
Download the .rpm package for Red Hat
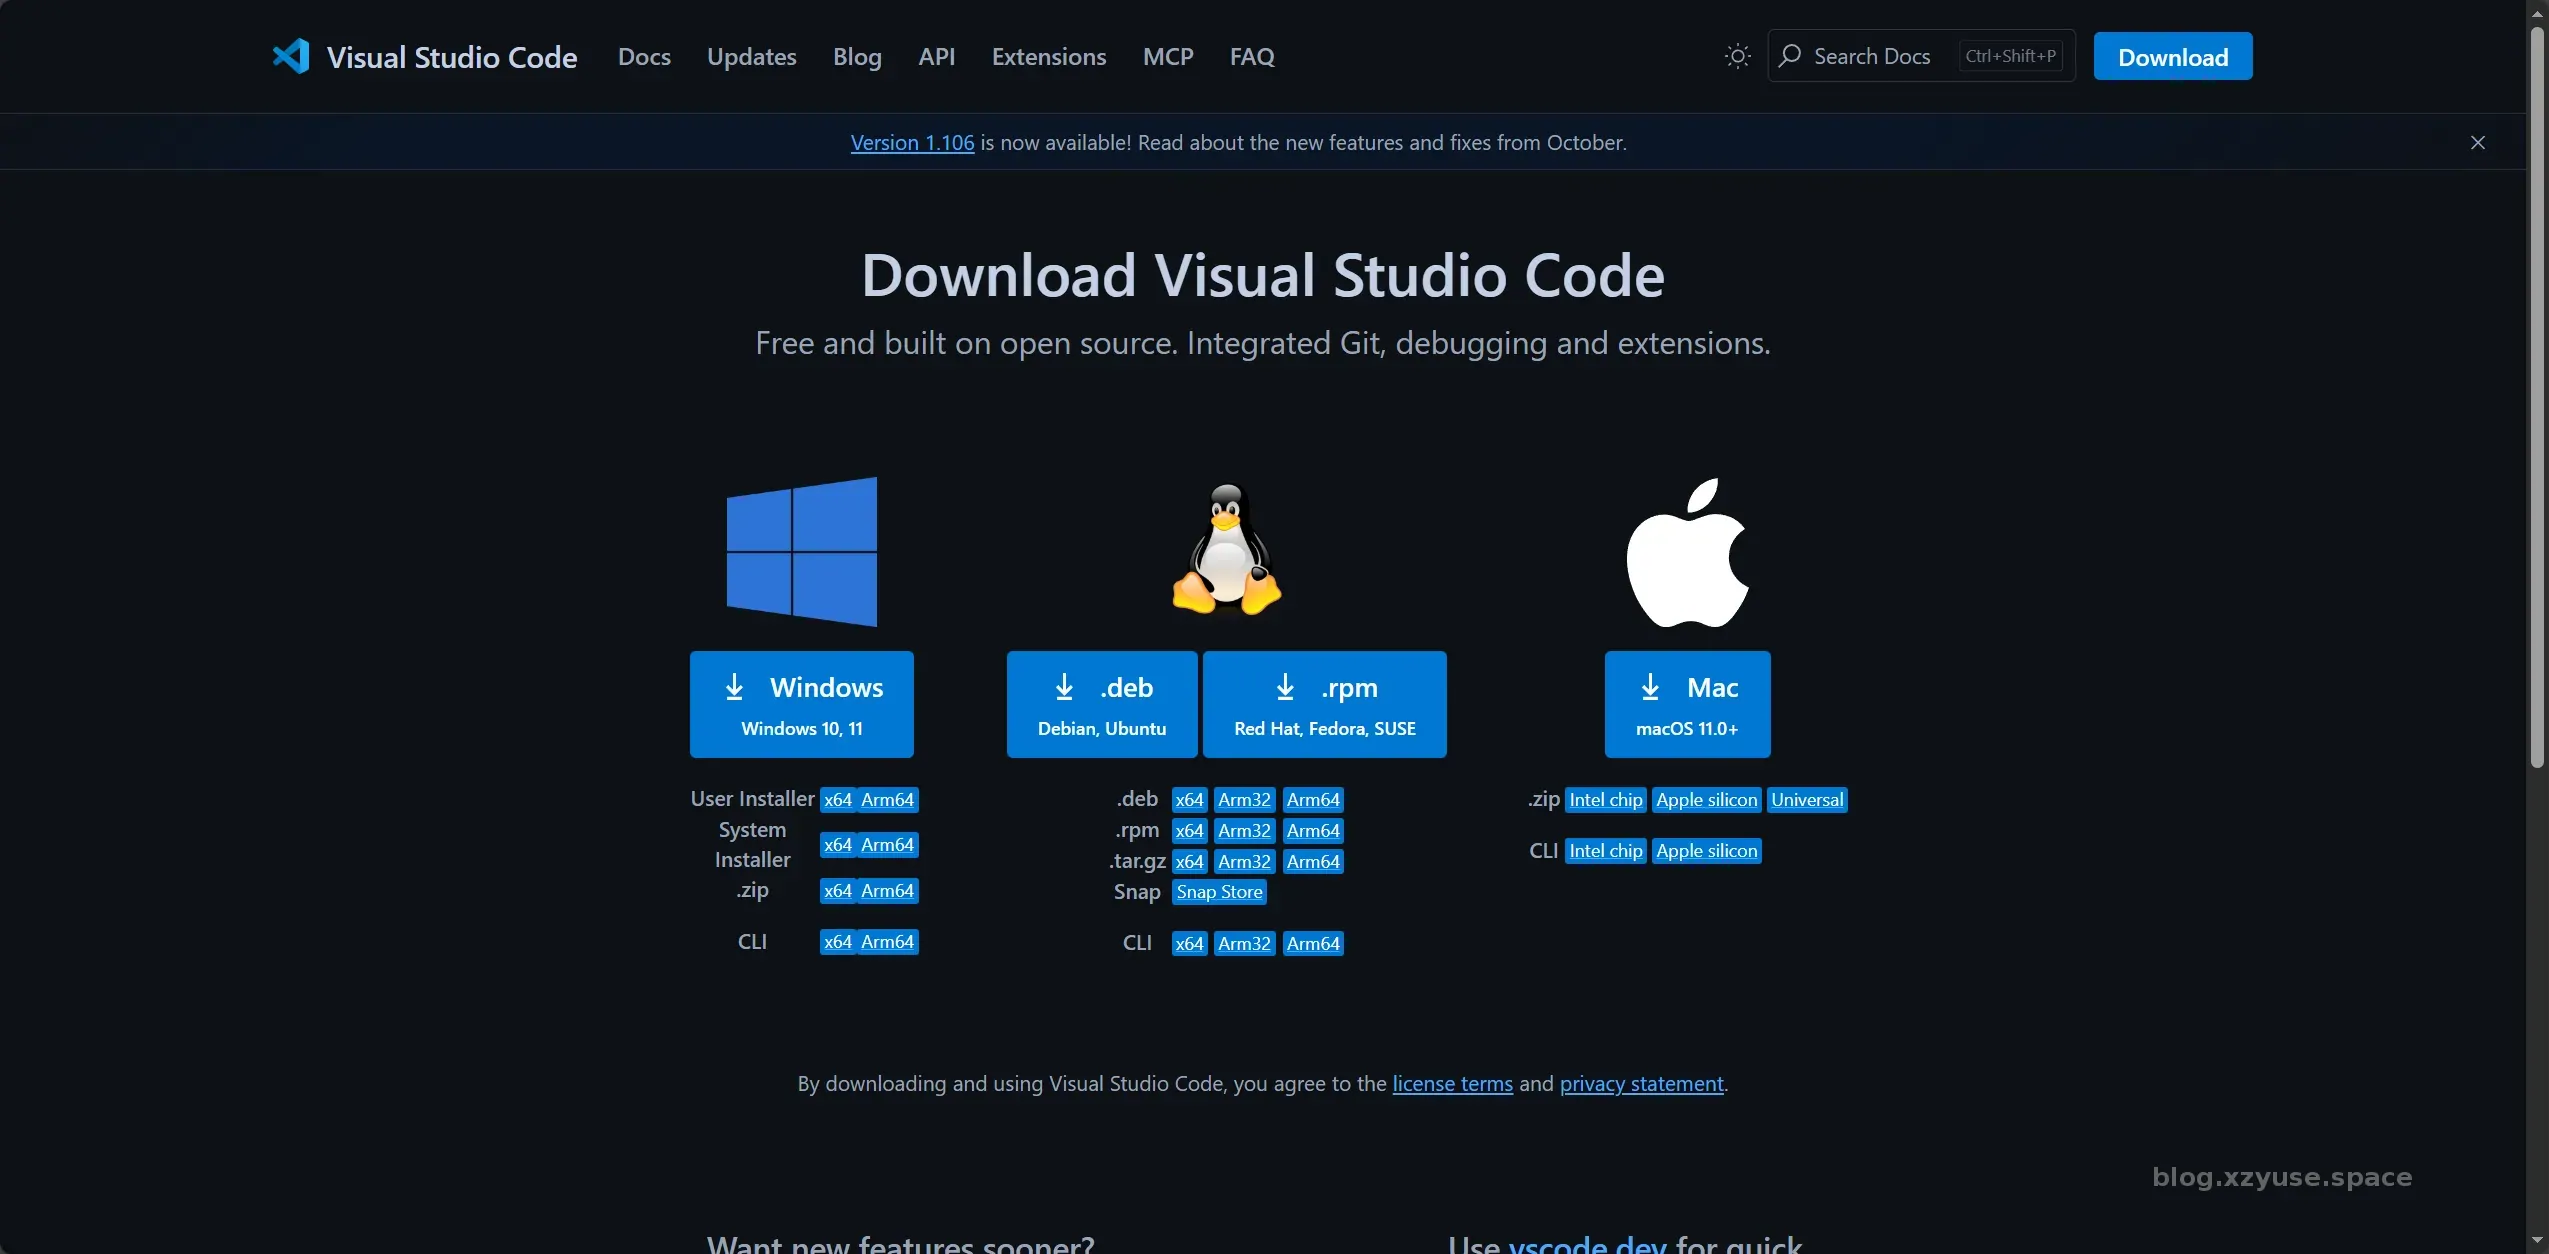pyautogui.click(x=1324, y=704)
